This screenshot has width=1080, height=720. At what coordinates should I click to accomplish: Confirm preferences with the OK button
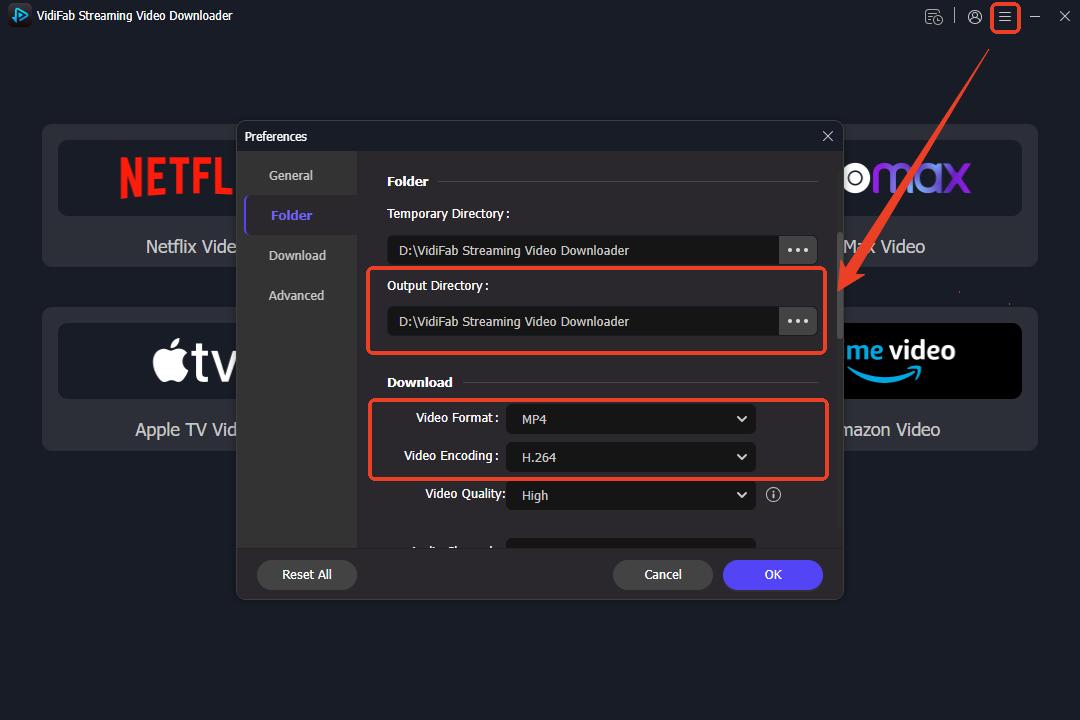(x=773, y=575)
